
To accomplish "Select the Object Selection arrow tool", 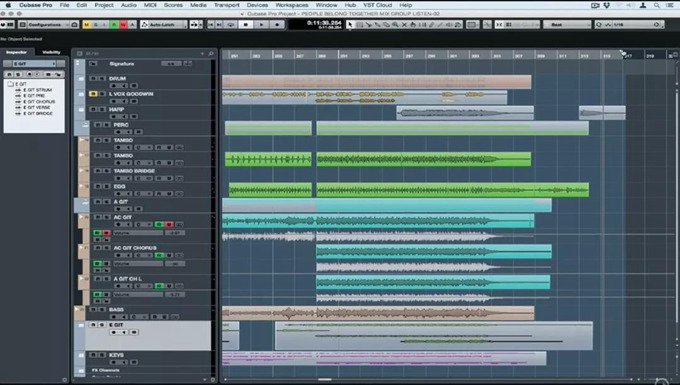I will click(350, 25).
